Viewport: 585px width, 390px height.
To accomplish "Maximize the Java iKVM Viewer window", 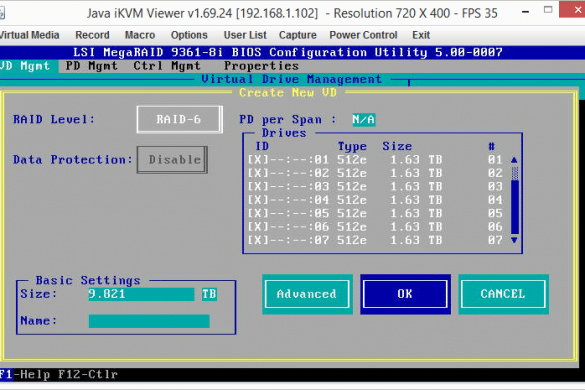I will pos(548,10).
